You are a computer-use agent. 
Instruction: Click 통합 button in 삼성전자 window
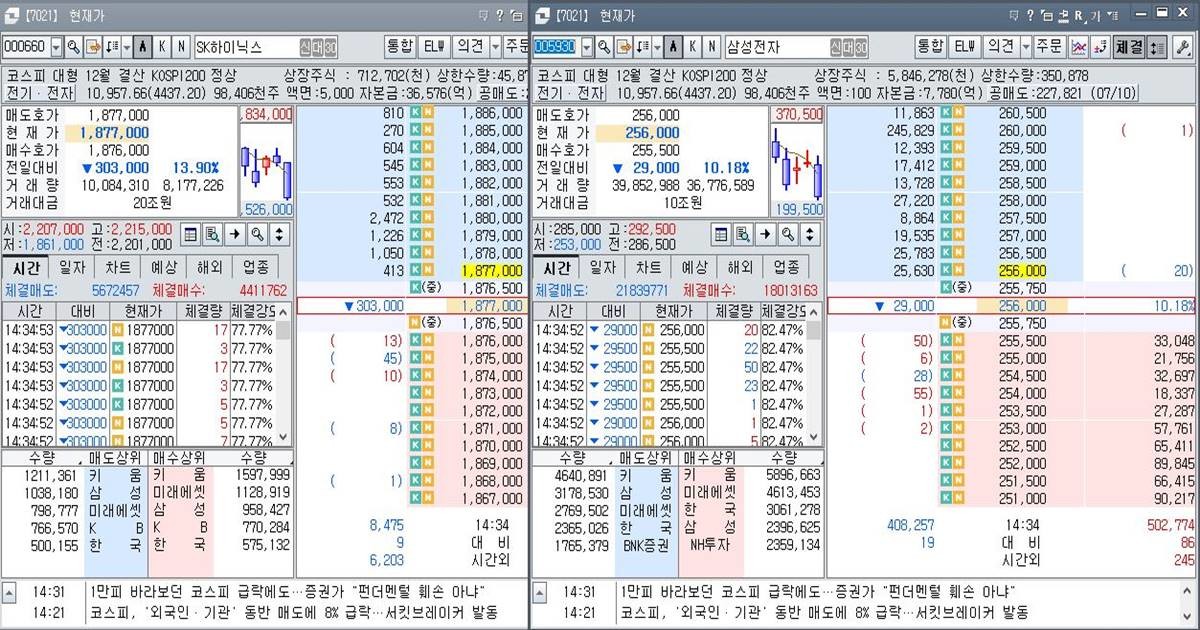point(931,47)
